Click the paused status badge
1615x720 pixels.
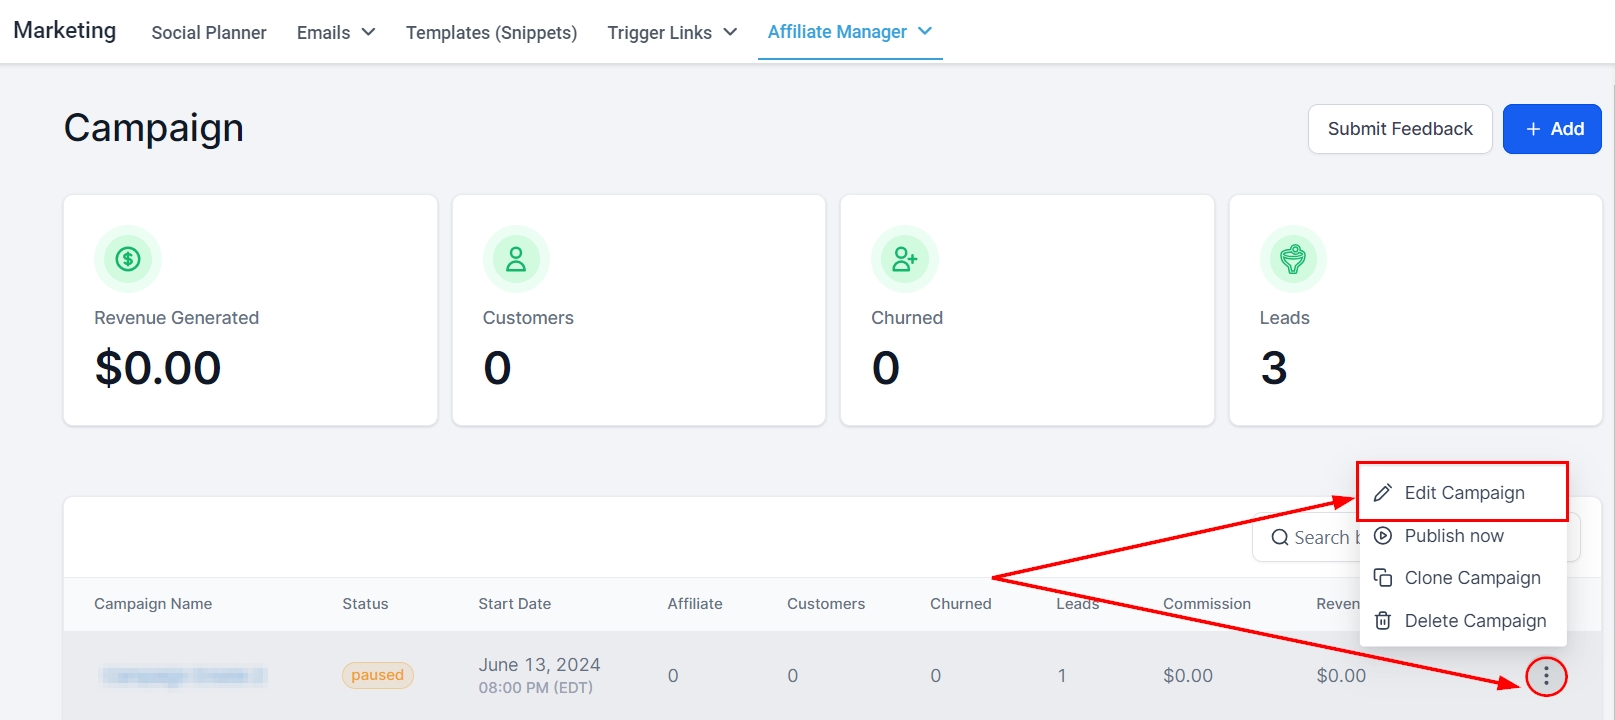point(377,676)
